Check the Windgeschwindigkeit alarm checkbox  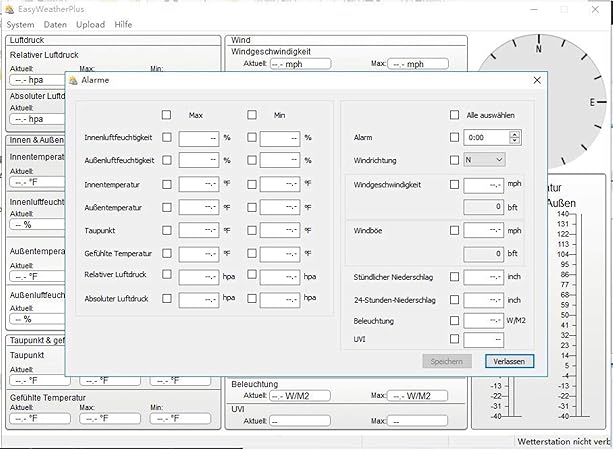coord(455,184)
